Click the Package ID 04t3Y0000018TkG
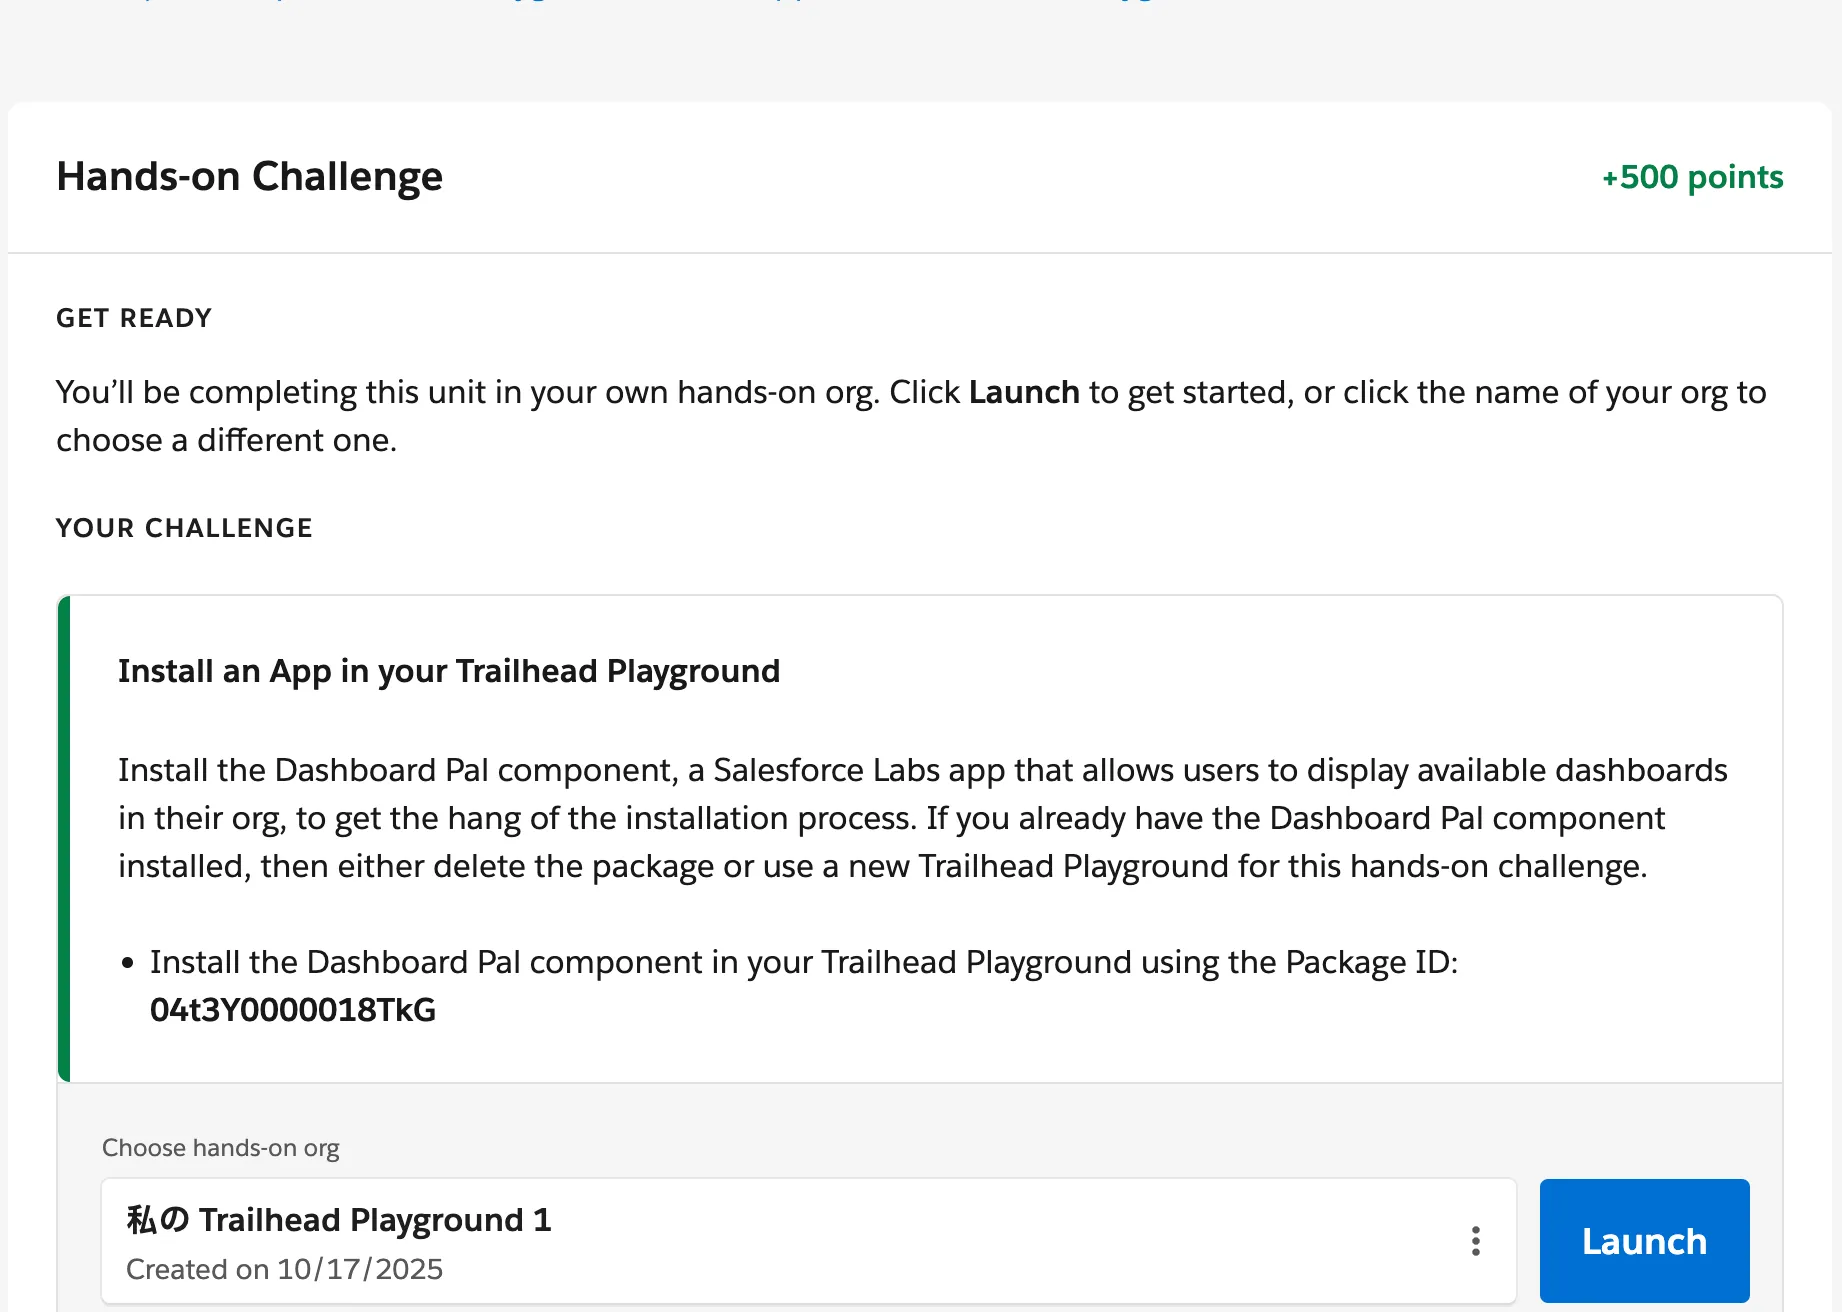The image size is (1842, 1312). tap(293, 1010)
